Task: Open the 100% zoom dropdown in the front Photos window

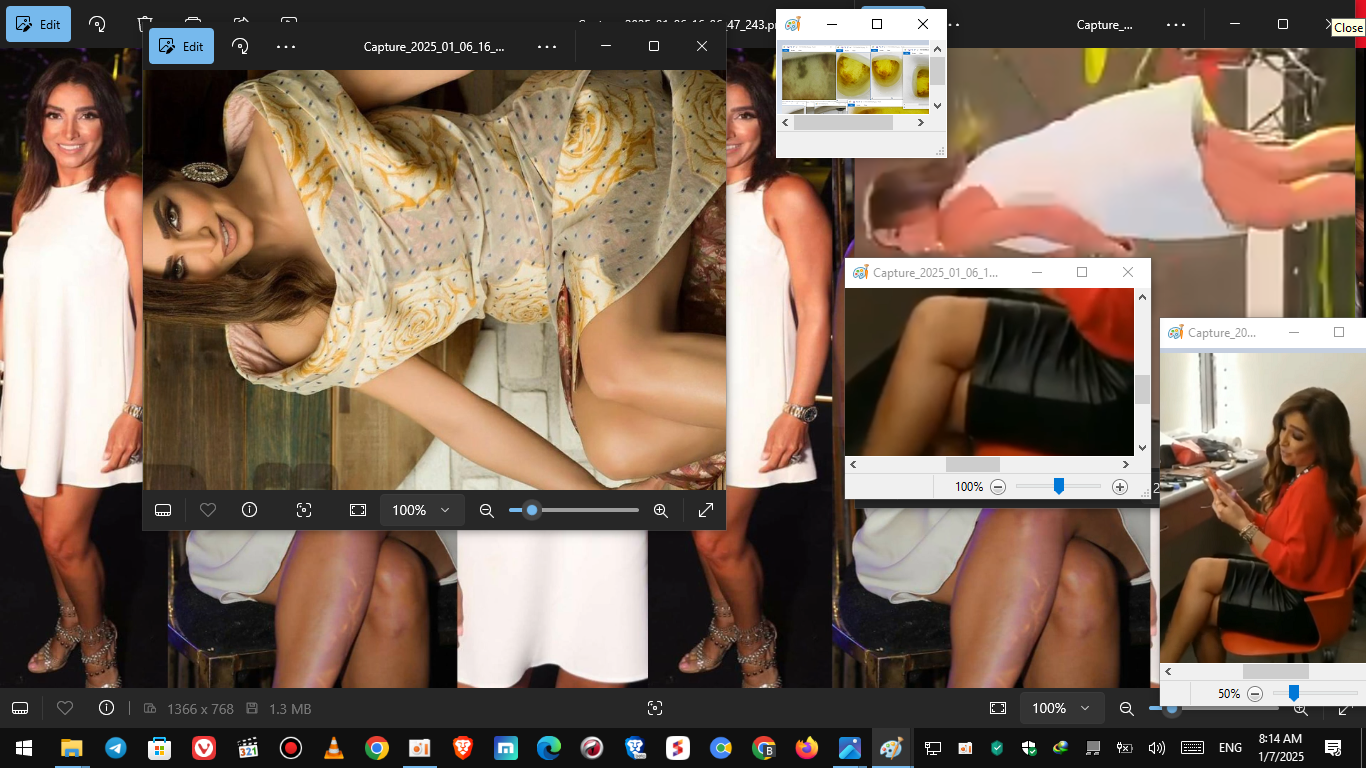Action: click(421, 510)
